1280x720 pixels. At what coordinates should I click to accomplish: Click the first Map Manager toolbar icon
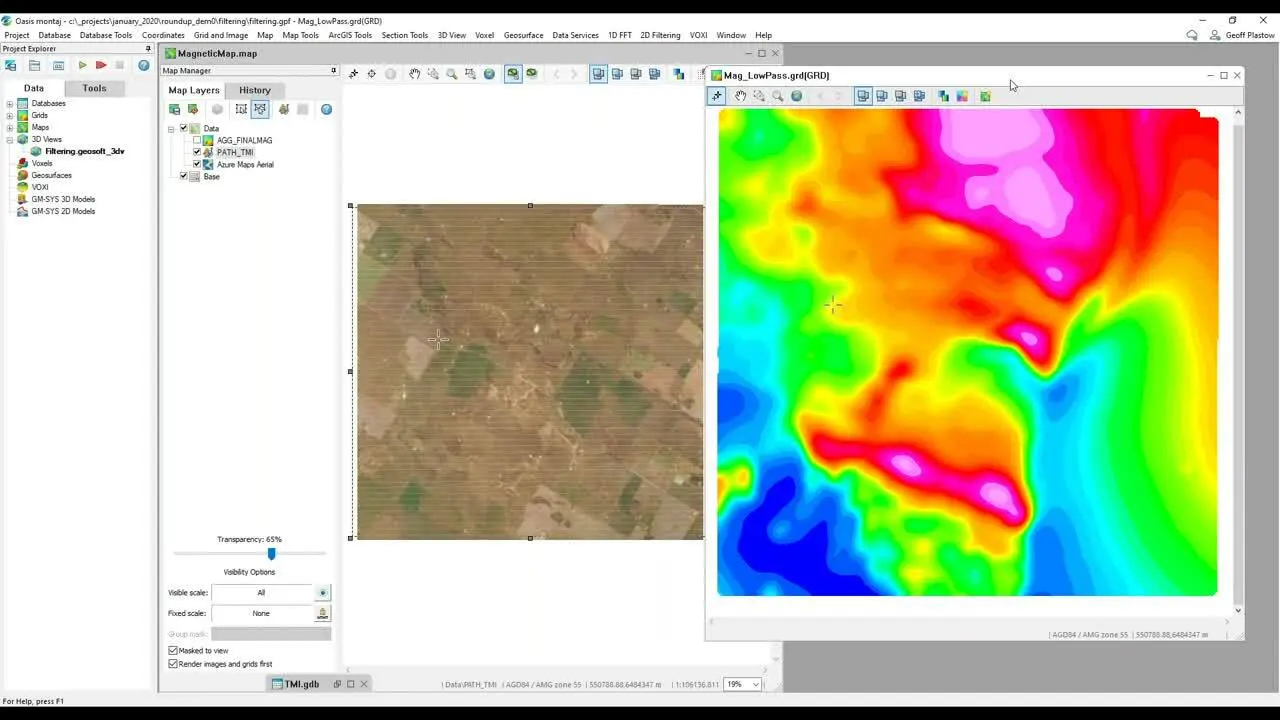coord(174,109)
